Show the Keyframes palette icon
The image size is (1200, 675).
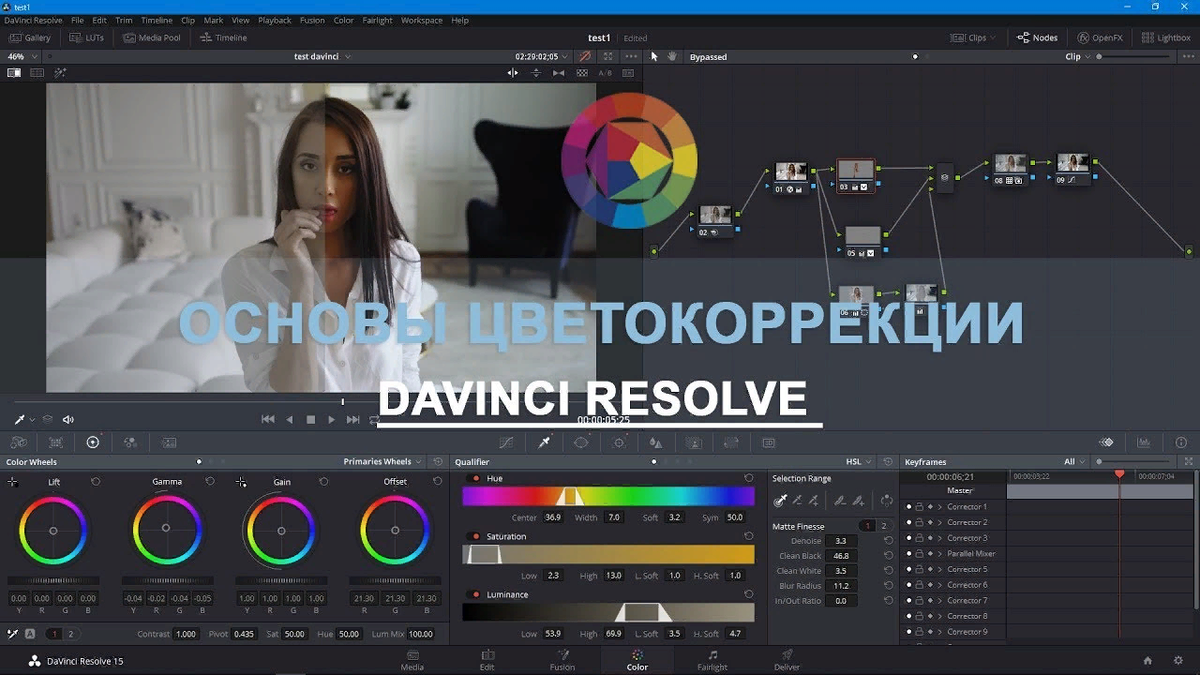pyautogui.click(x=1106, y=442)
